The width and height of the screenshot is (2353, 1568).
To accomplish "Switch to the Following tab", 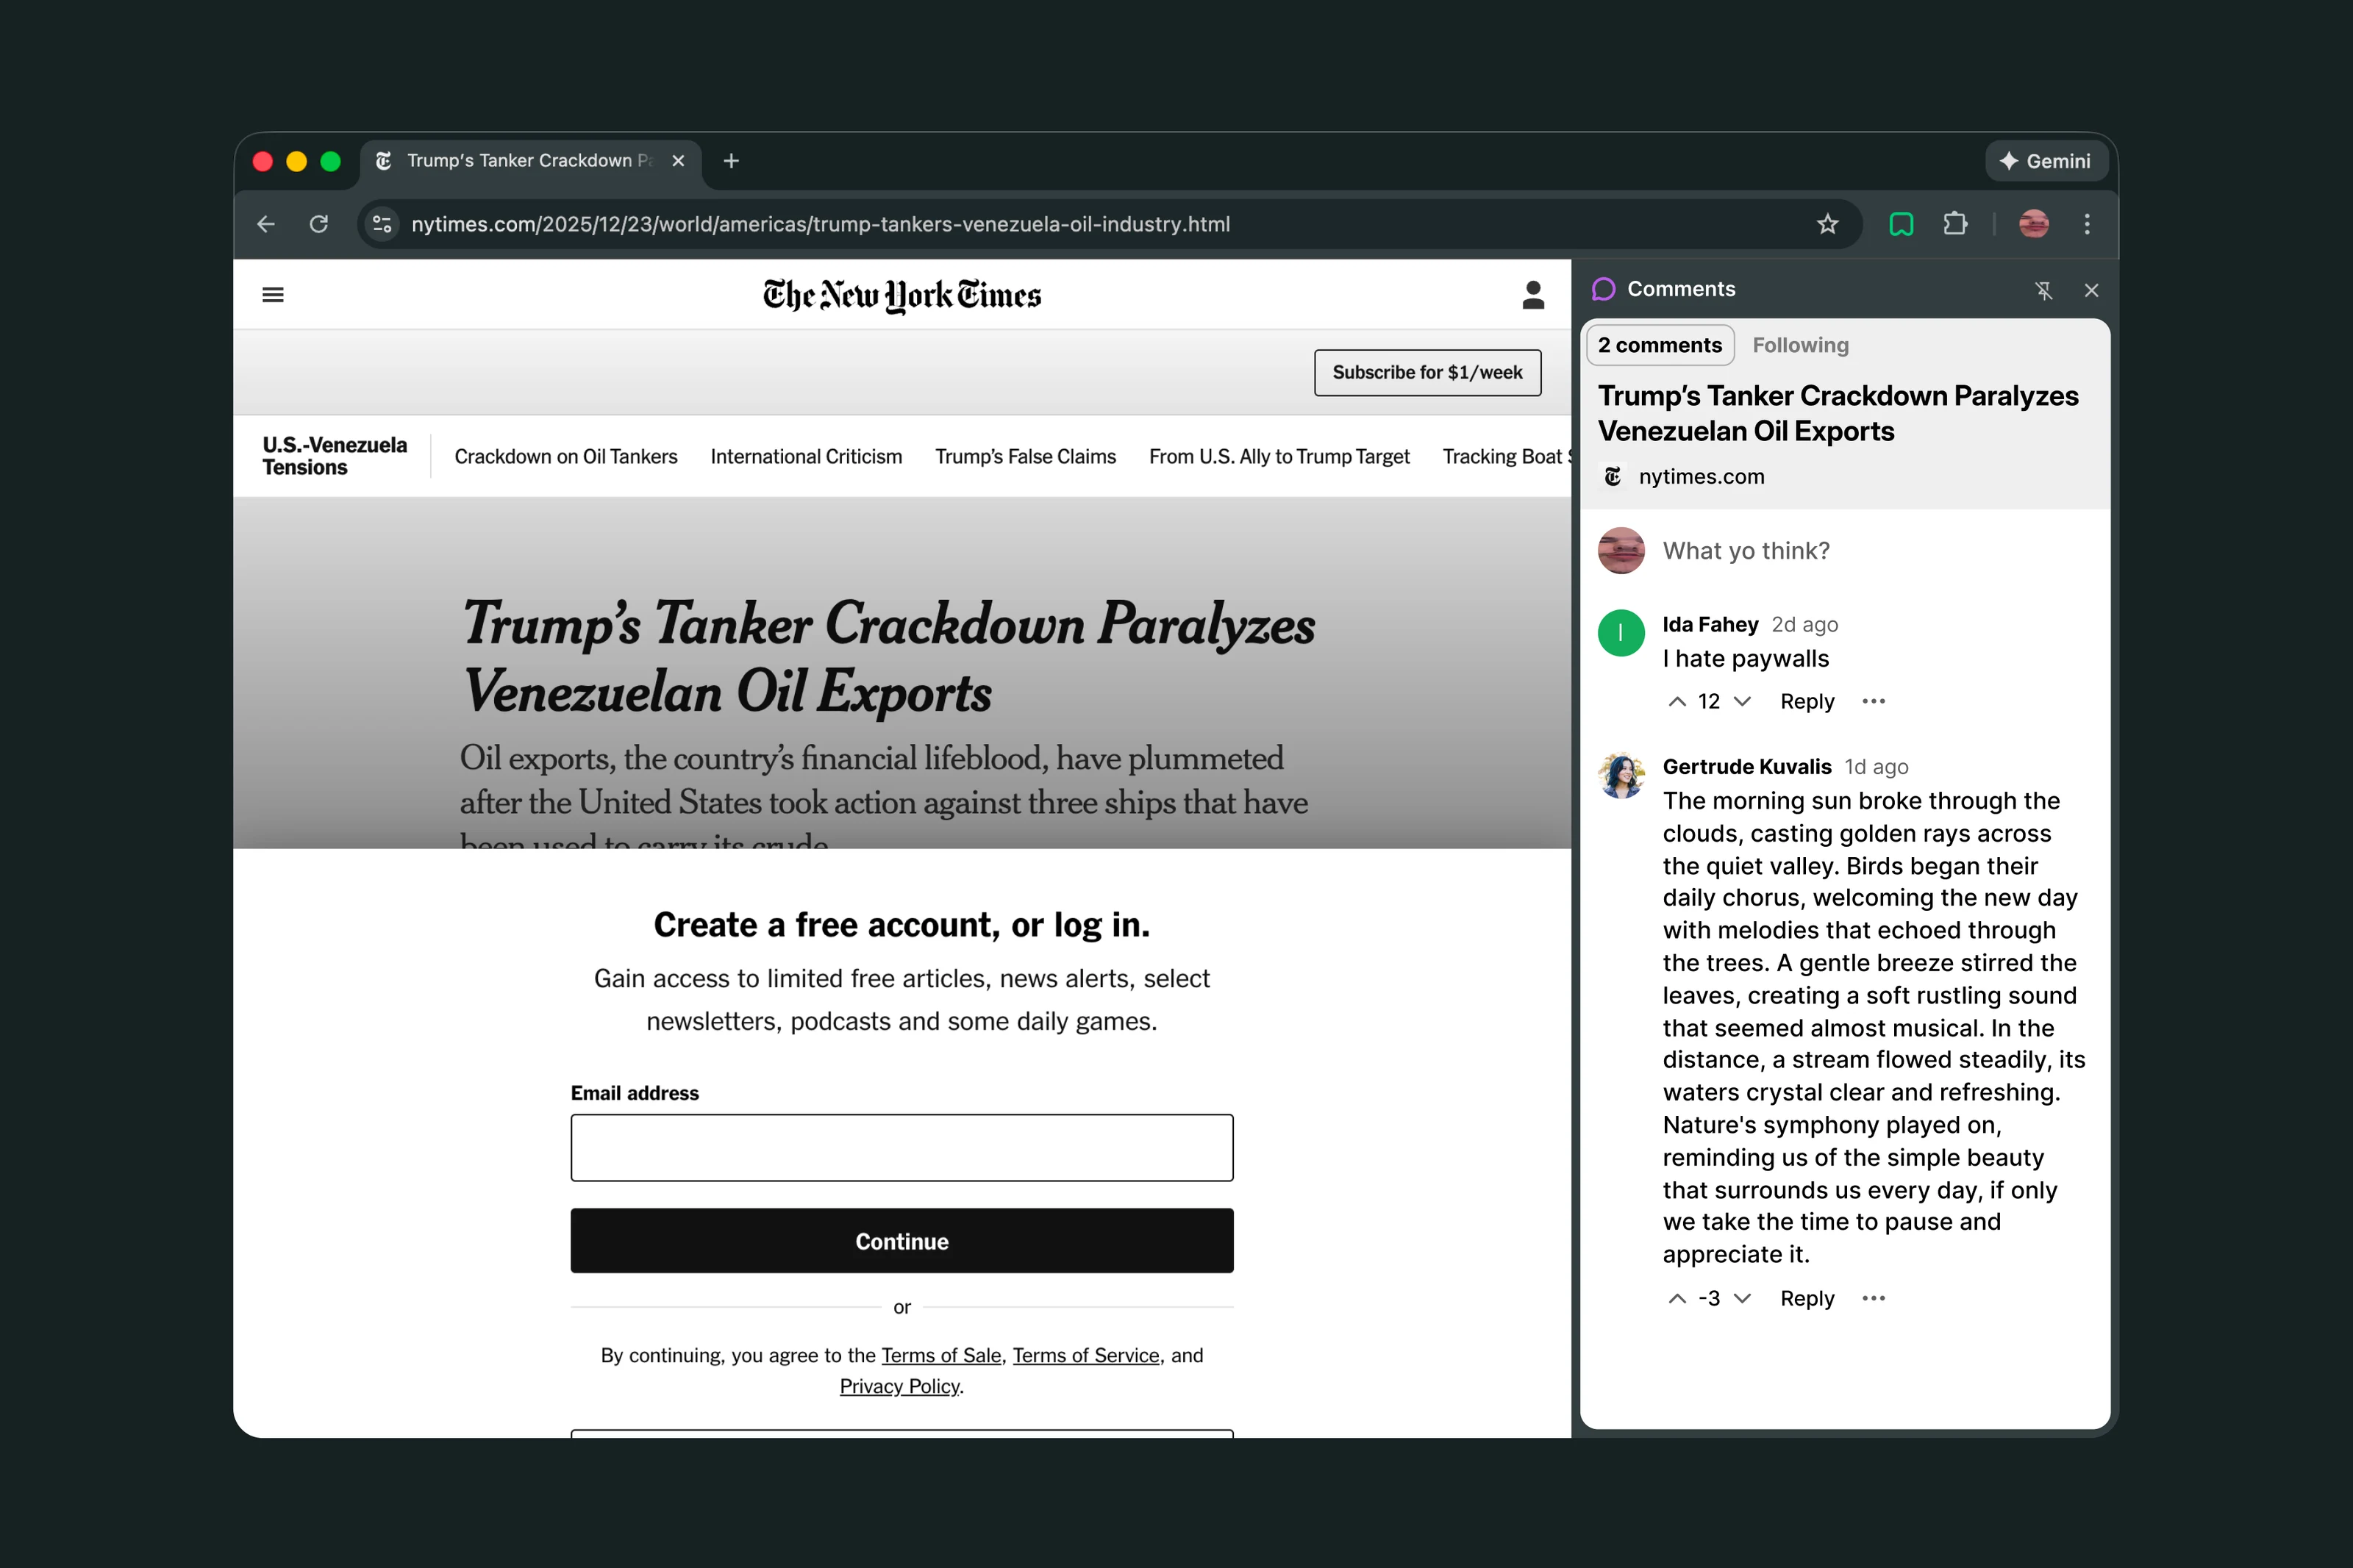I will (1800, 346).
